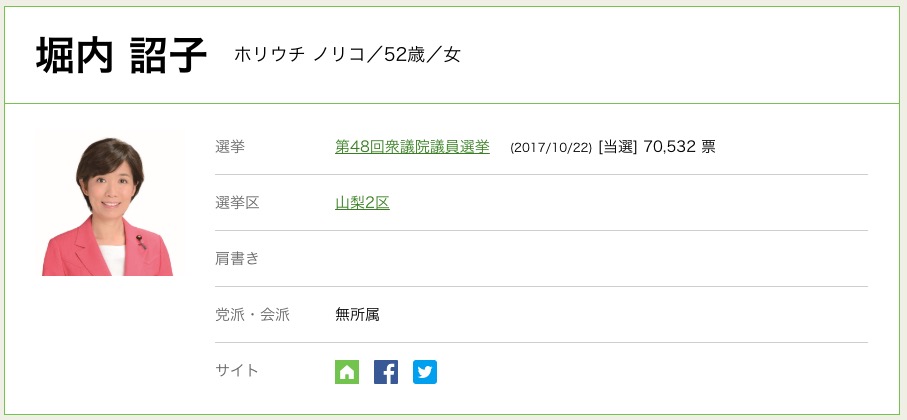907x420 pixels.
Task: Click the election date (2017/10/22)
Action: coord(551,148)
